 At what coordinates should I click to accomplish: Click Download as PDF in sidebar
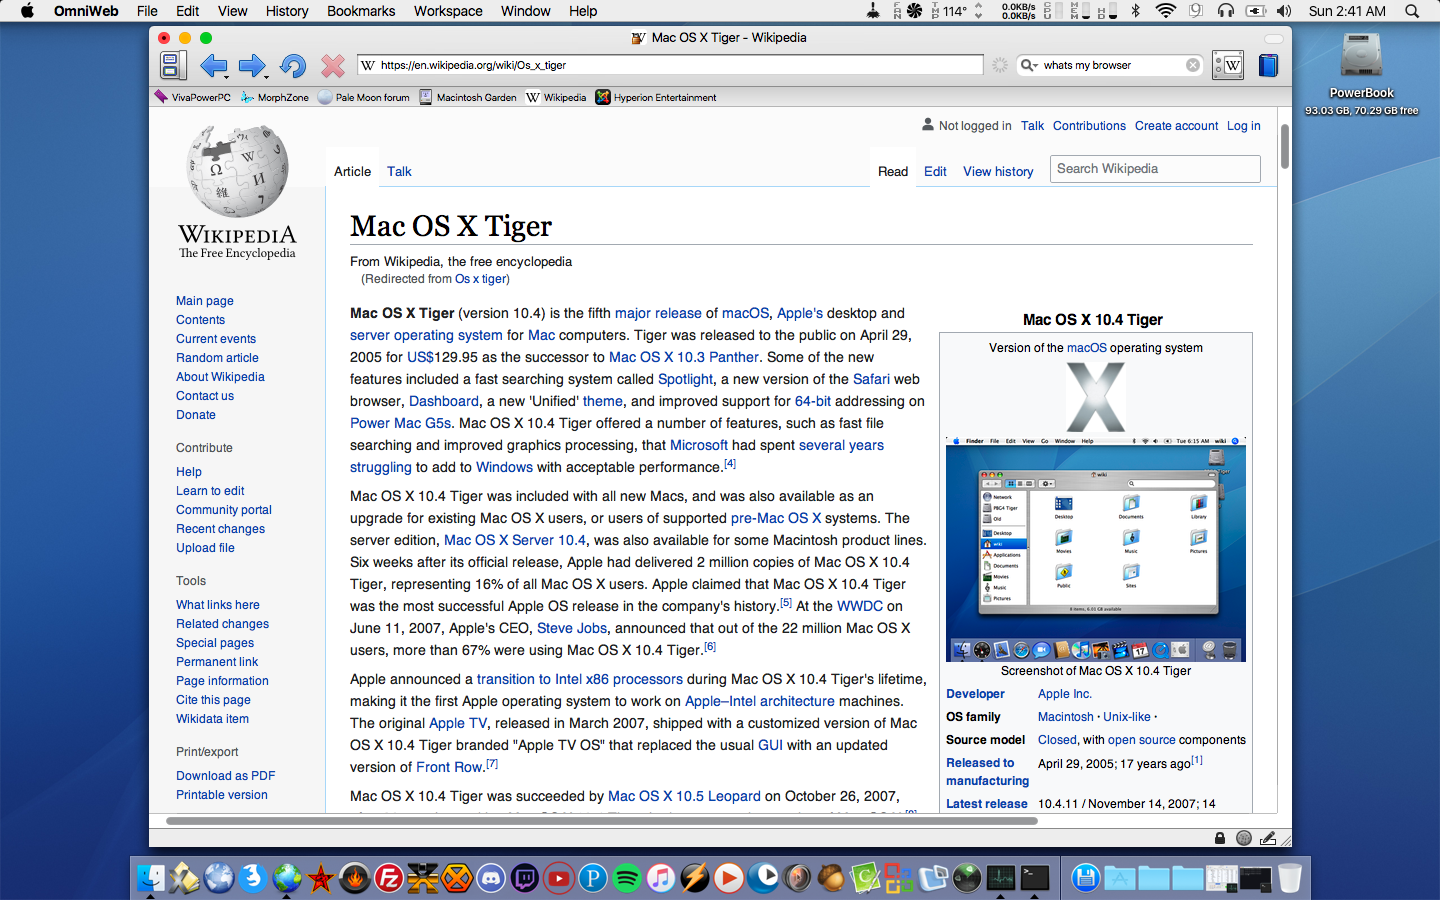click(225, 776)
